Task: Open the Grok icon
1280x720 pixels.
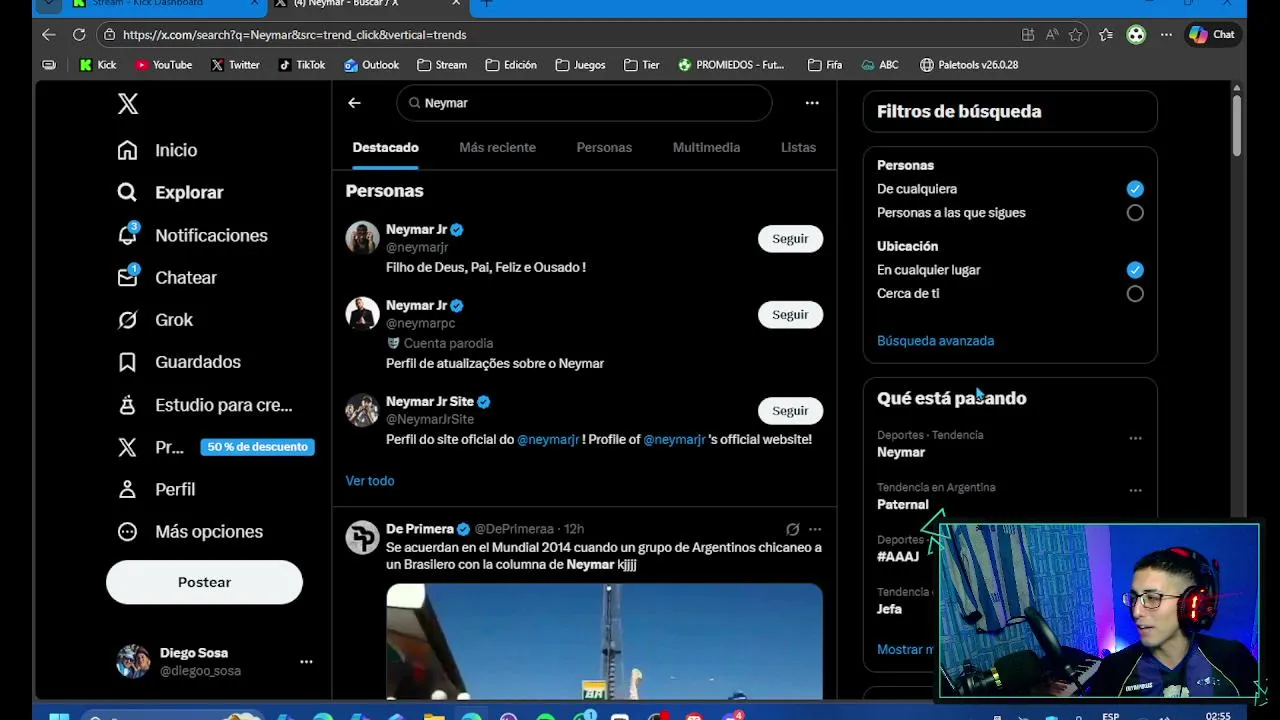Action: 127,320
